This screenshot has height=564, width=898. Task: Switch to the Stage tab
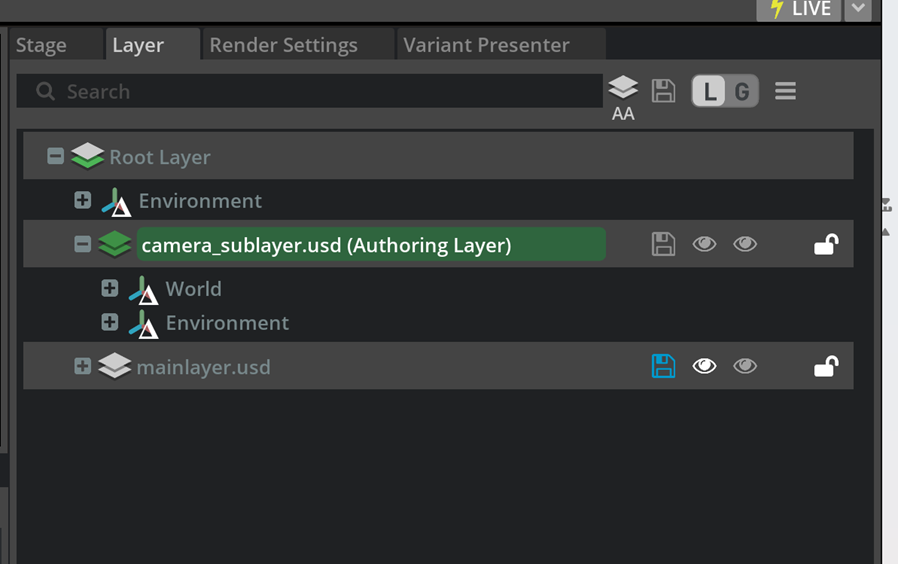[x=41, y=45]
